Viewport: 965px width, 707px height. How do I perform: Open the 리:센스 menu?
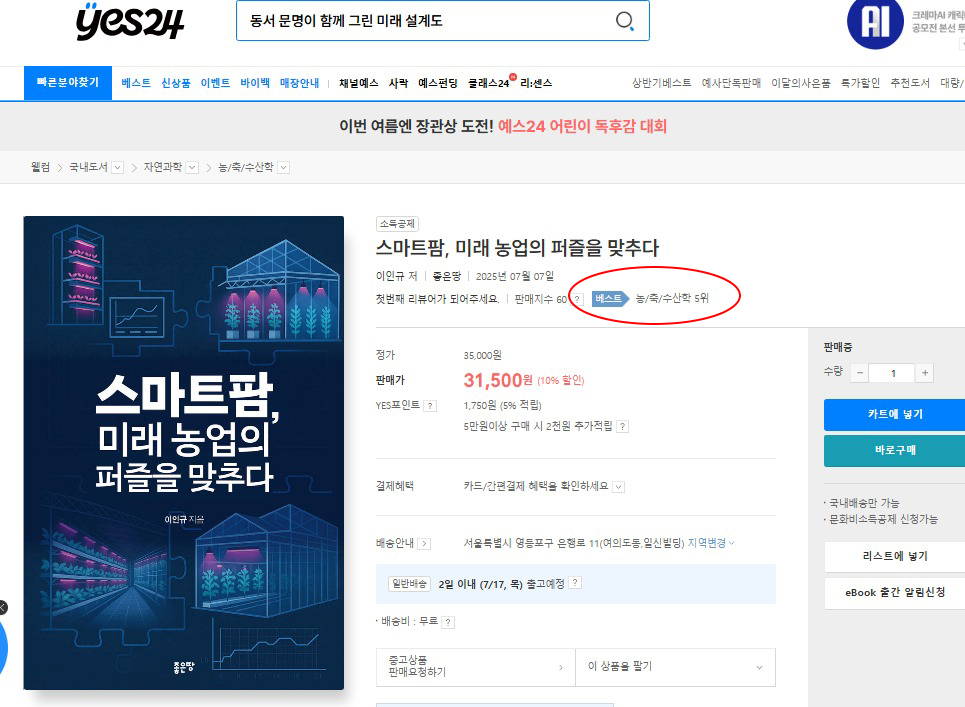(x=536, y=83)
